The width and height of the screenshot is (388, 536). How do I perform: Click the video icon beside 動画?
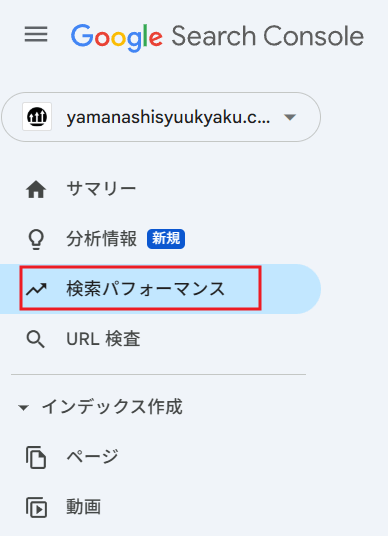point(36,507)
